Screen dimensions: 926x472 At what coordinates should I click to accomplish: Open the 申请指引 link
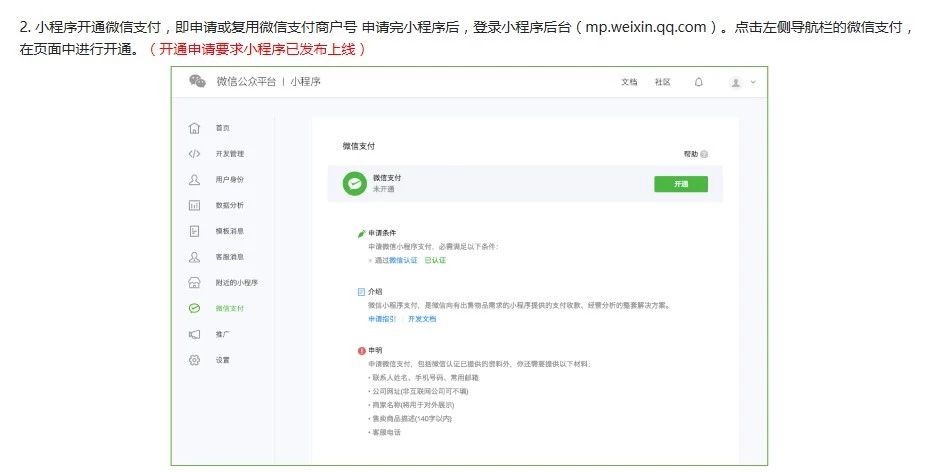point(382,318)
